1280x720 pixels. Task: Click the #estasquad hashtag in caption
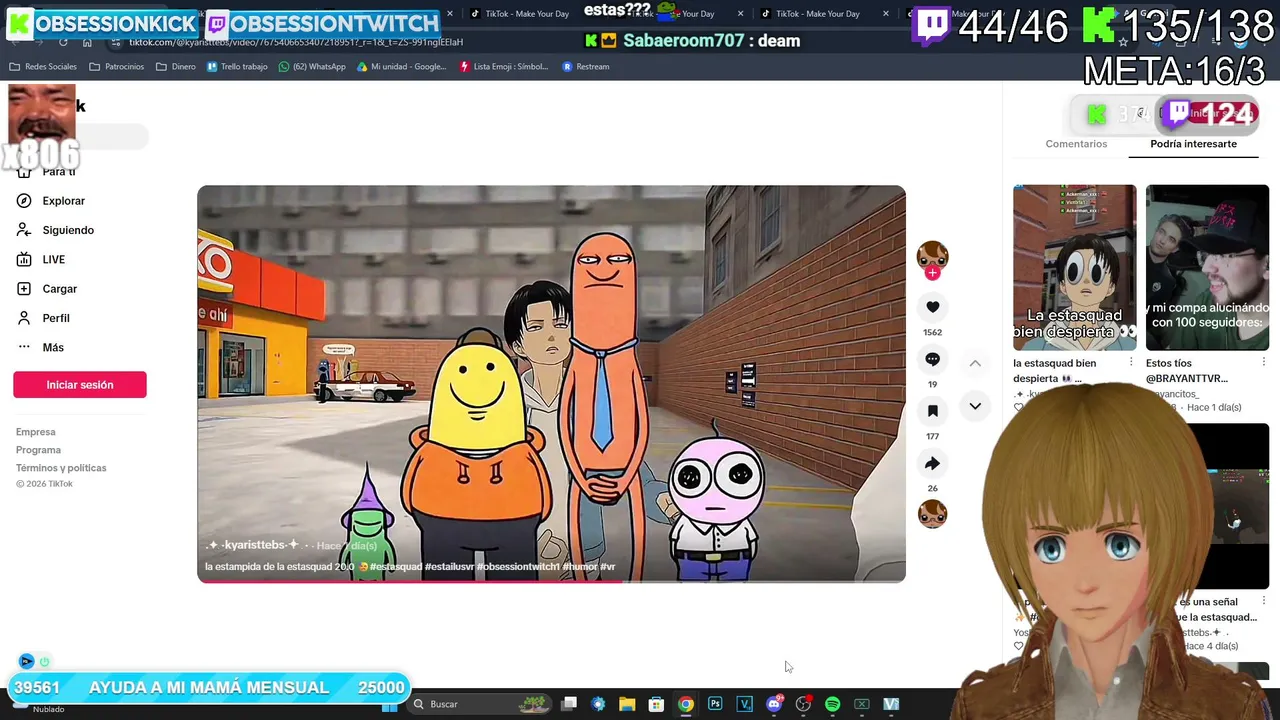pos(396,567)
